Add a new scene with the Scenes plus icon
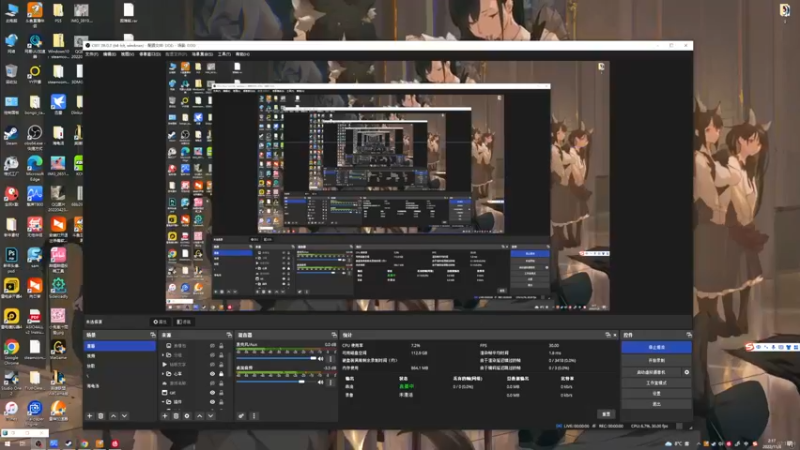 click(90, 416)
